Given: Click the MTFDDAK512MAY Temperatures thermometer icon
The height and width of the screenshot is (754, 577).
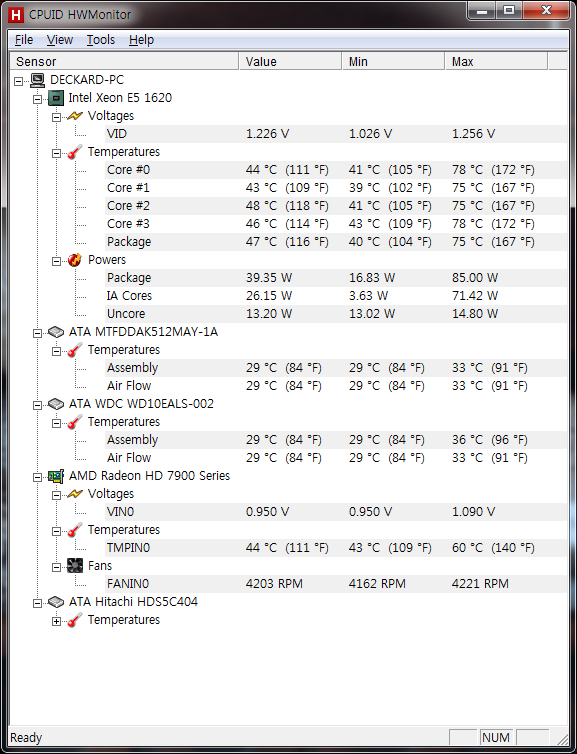Looking at the screenshot, I should 75,350.
